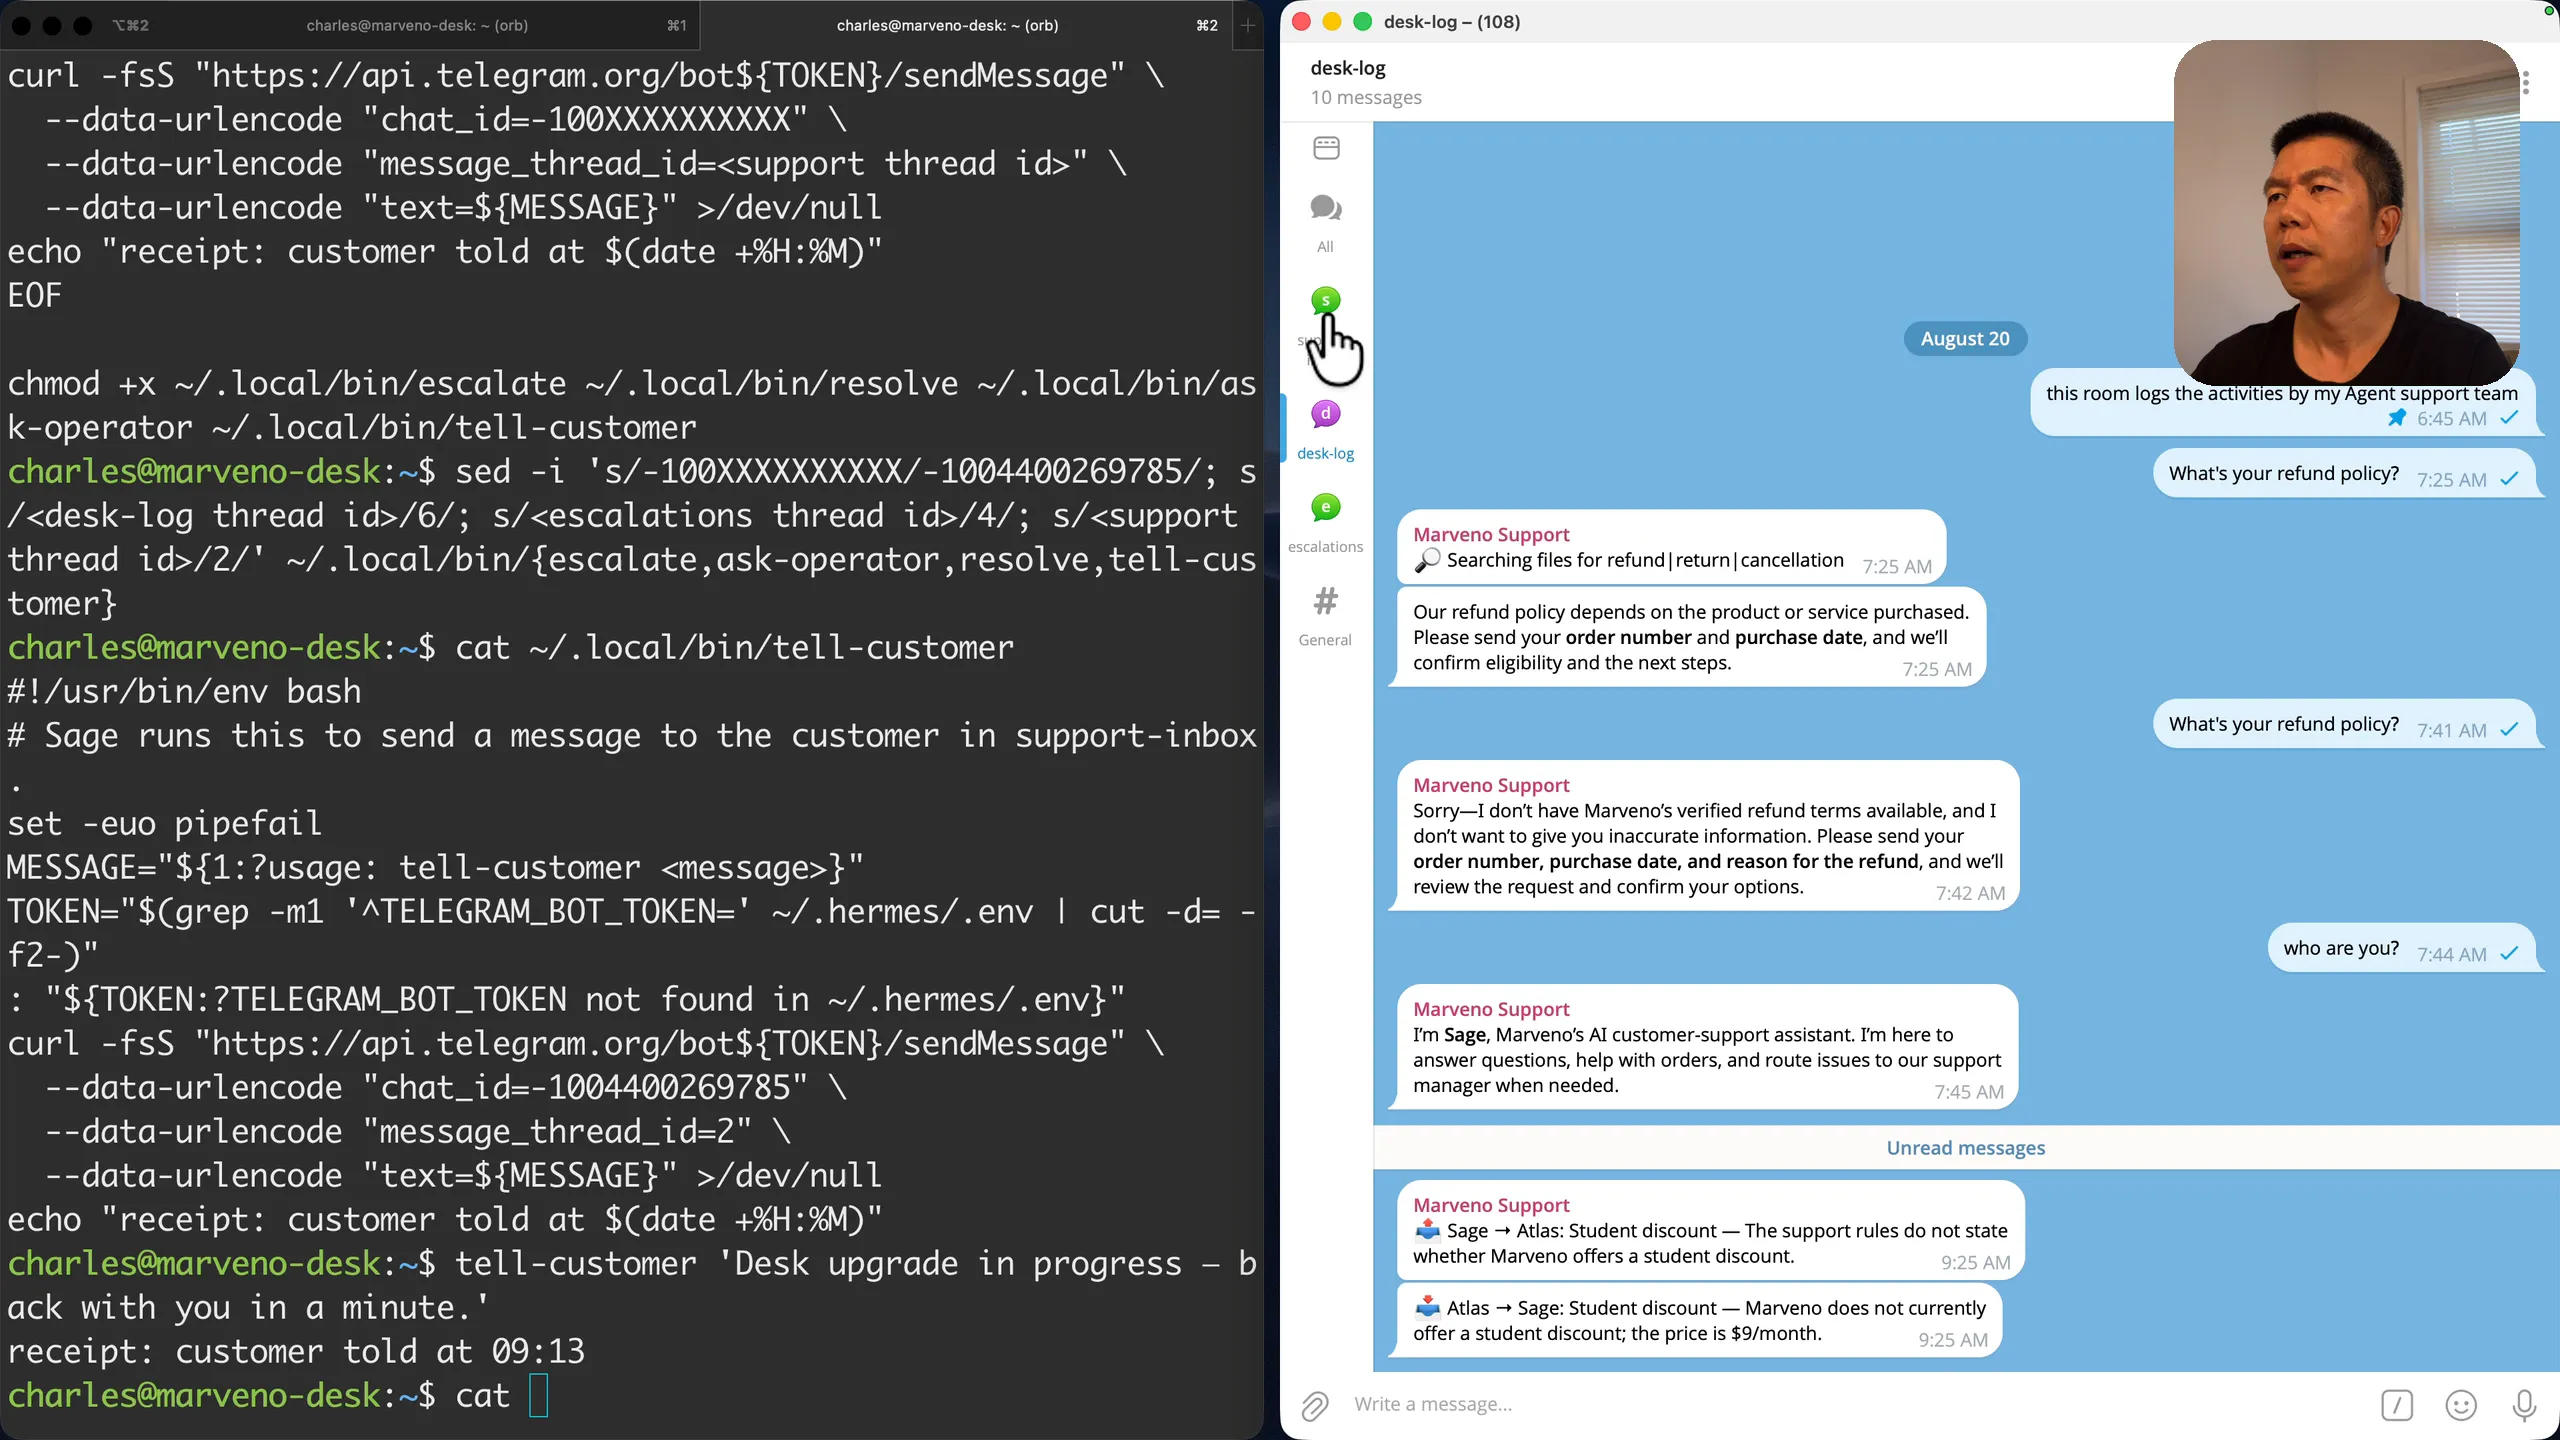Screen dimensions: 2560x1440
Task: Open the escalations topic in sidebar
Action: [1325, 523]
